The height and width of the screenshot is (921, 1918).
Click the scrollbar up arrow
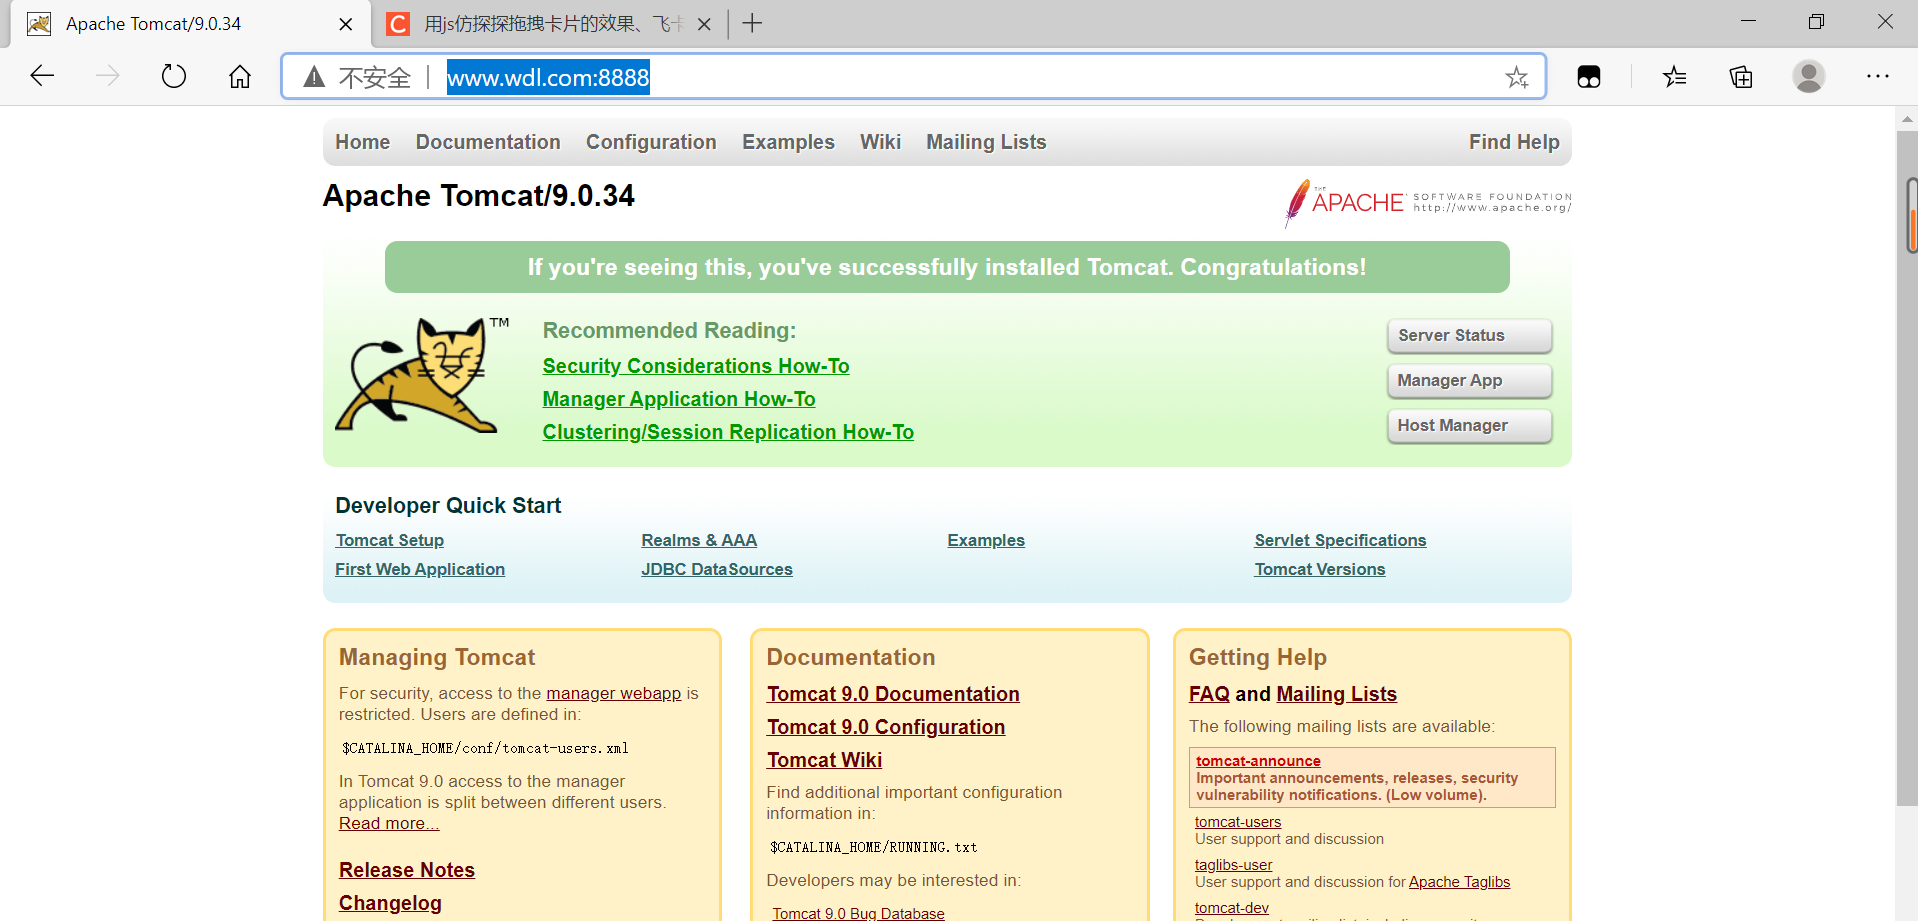tap(1907, 118)
